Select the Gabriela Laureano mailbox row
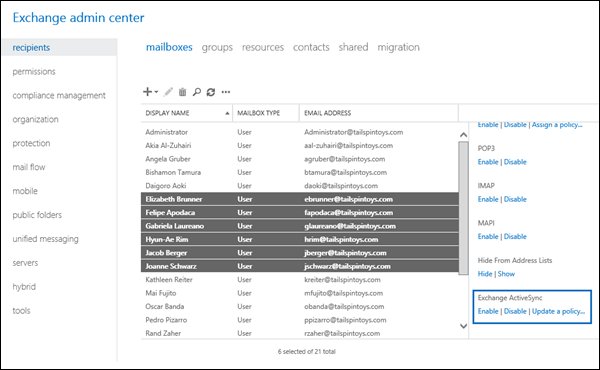 [x=300, y=226]
